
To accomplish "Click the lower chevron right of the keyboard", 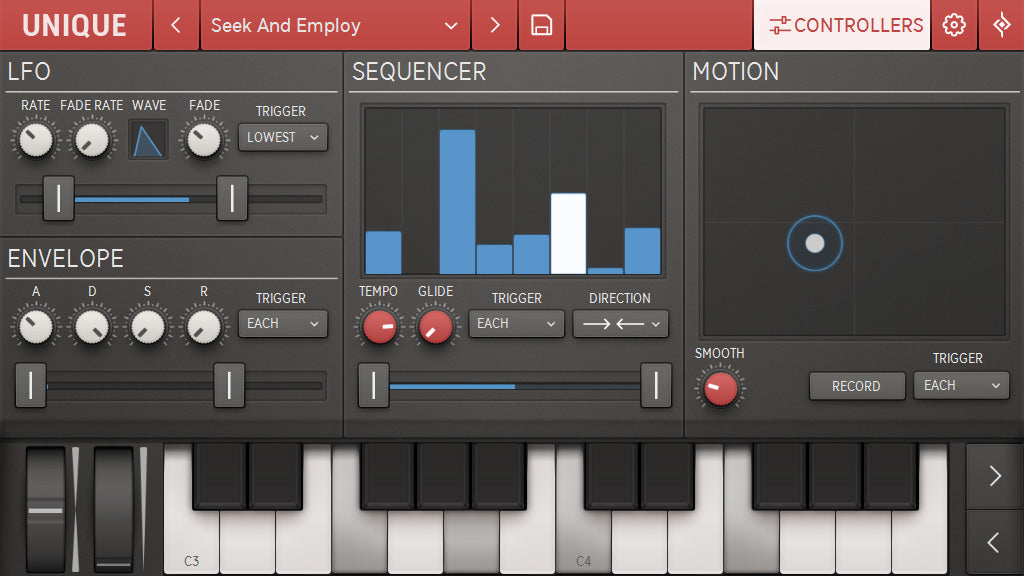I will point(993,542).
